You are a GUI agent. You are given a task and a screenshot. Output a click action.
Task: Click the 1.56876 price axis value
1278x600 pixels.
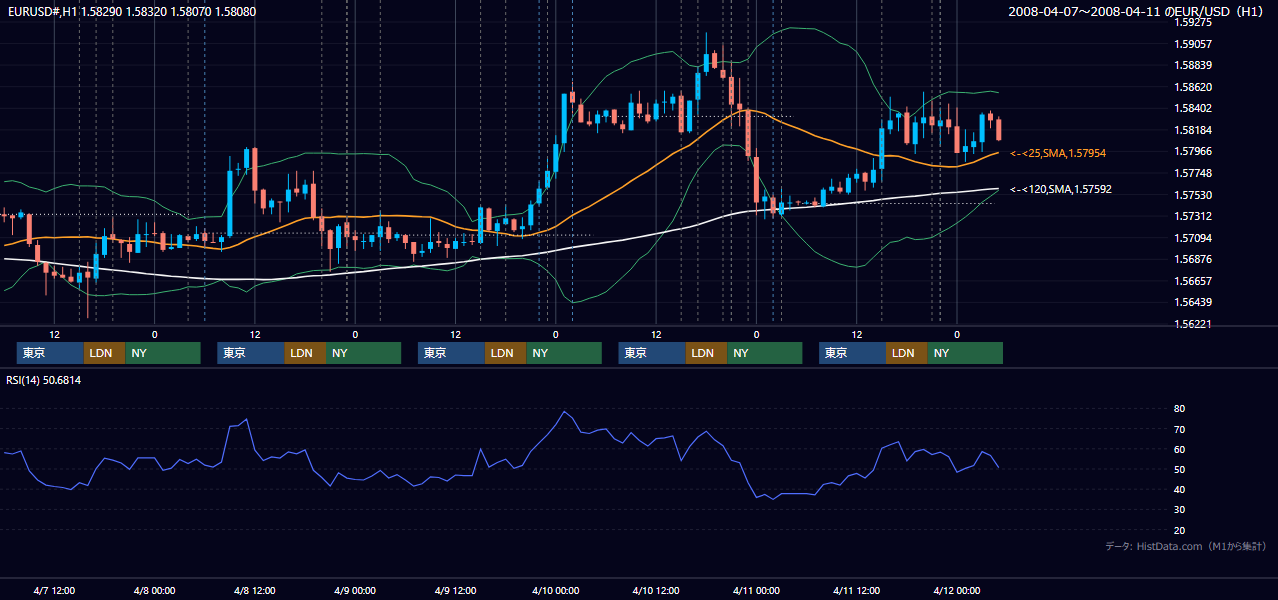pos(1194,260)
